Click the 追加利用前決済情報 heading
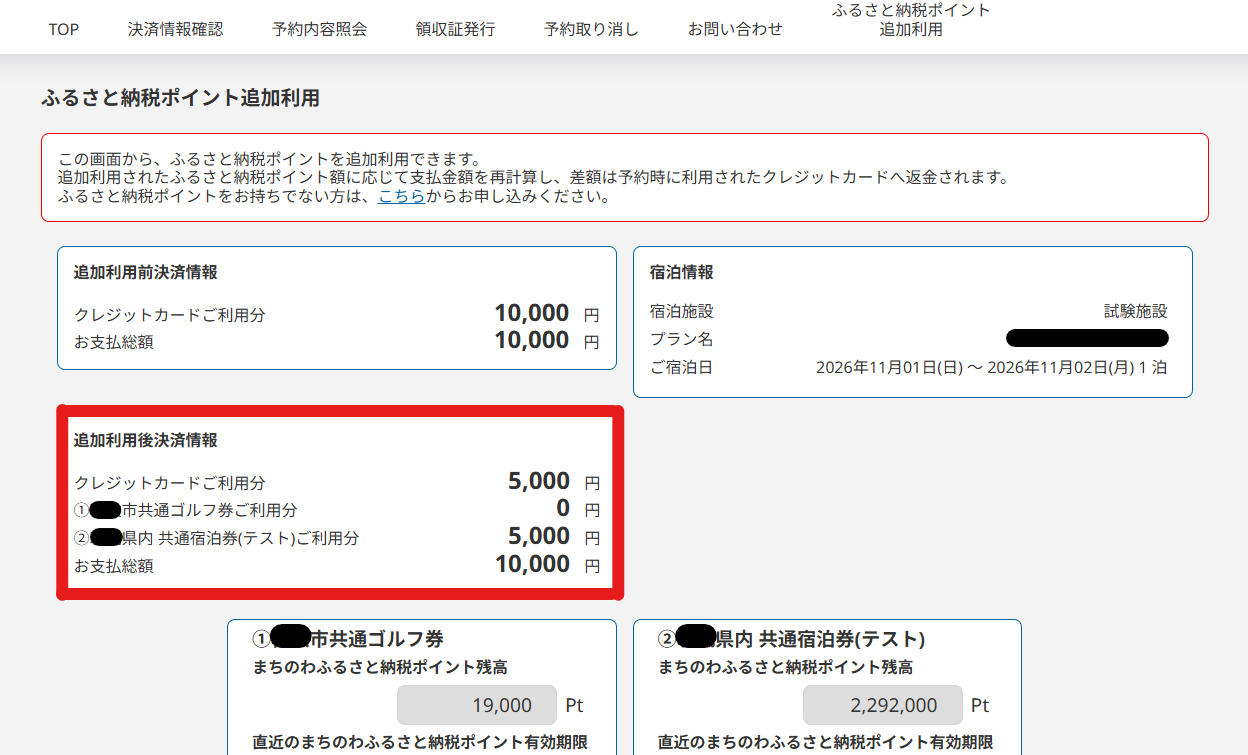 click(146, 272)
